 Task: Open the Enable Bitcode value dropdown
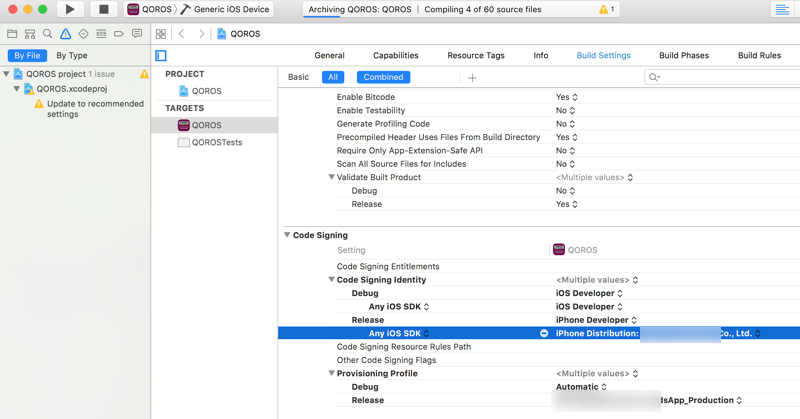567,97
